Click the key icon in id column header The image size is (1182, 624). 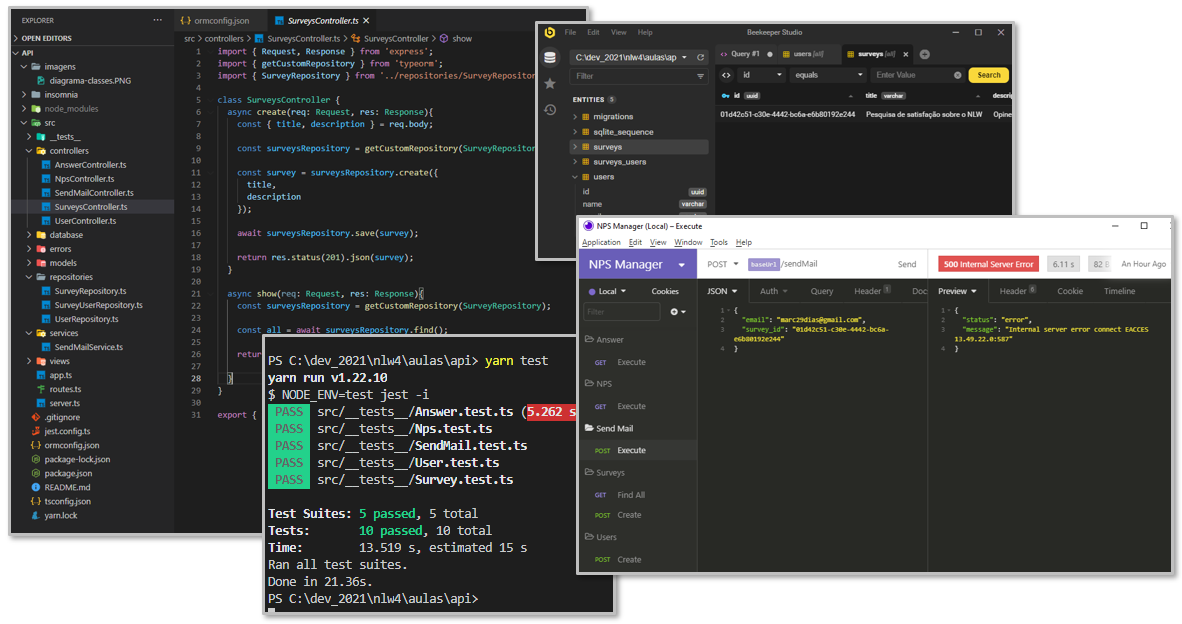point(725,96)
